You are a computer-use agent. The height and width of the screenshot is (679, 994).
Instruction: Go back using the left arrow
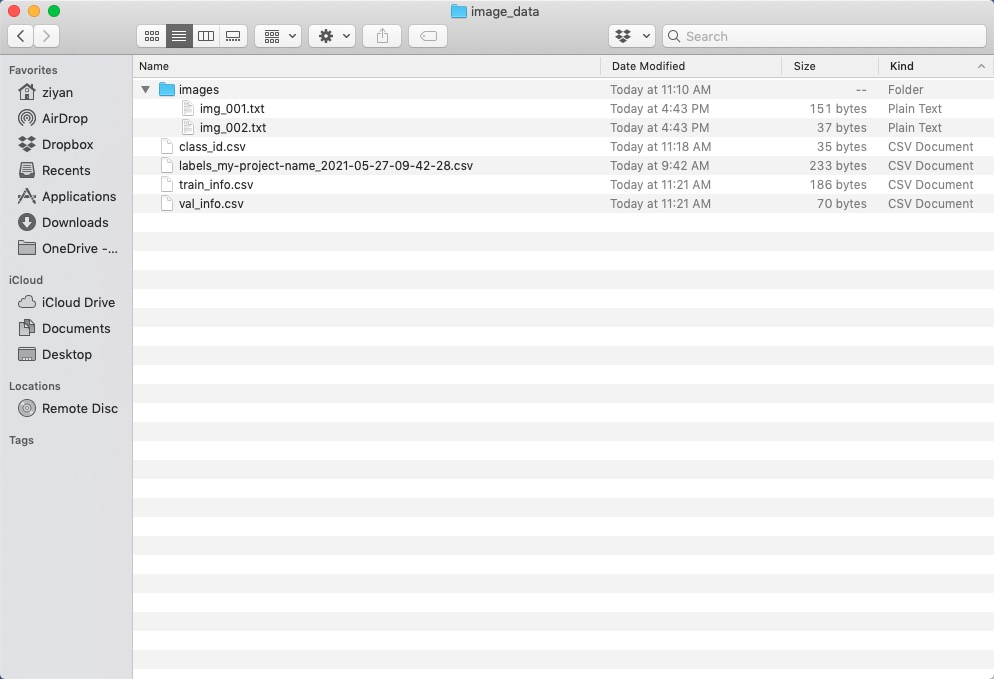[x=20, y=36]
